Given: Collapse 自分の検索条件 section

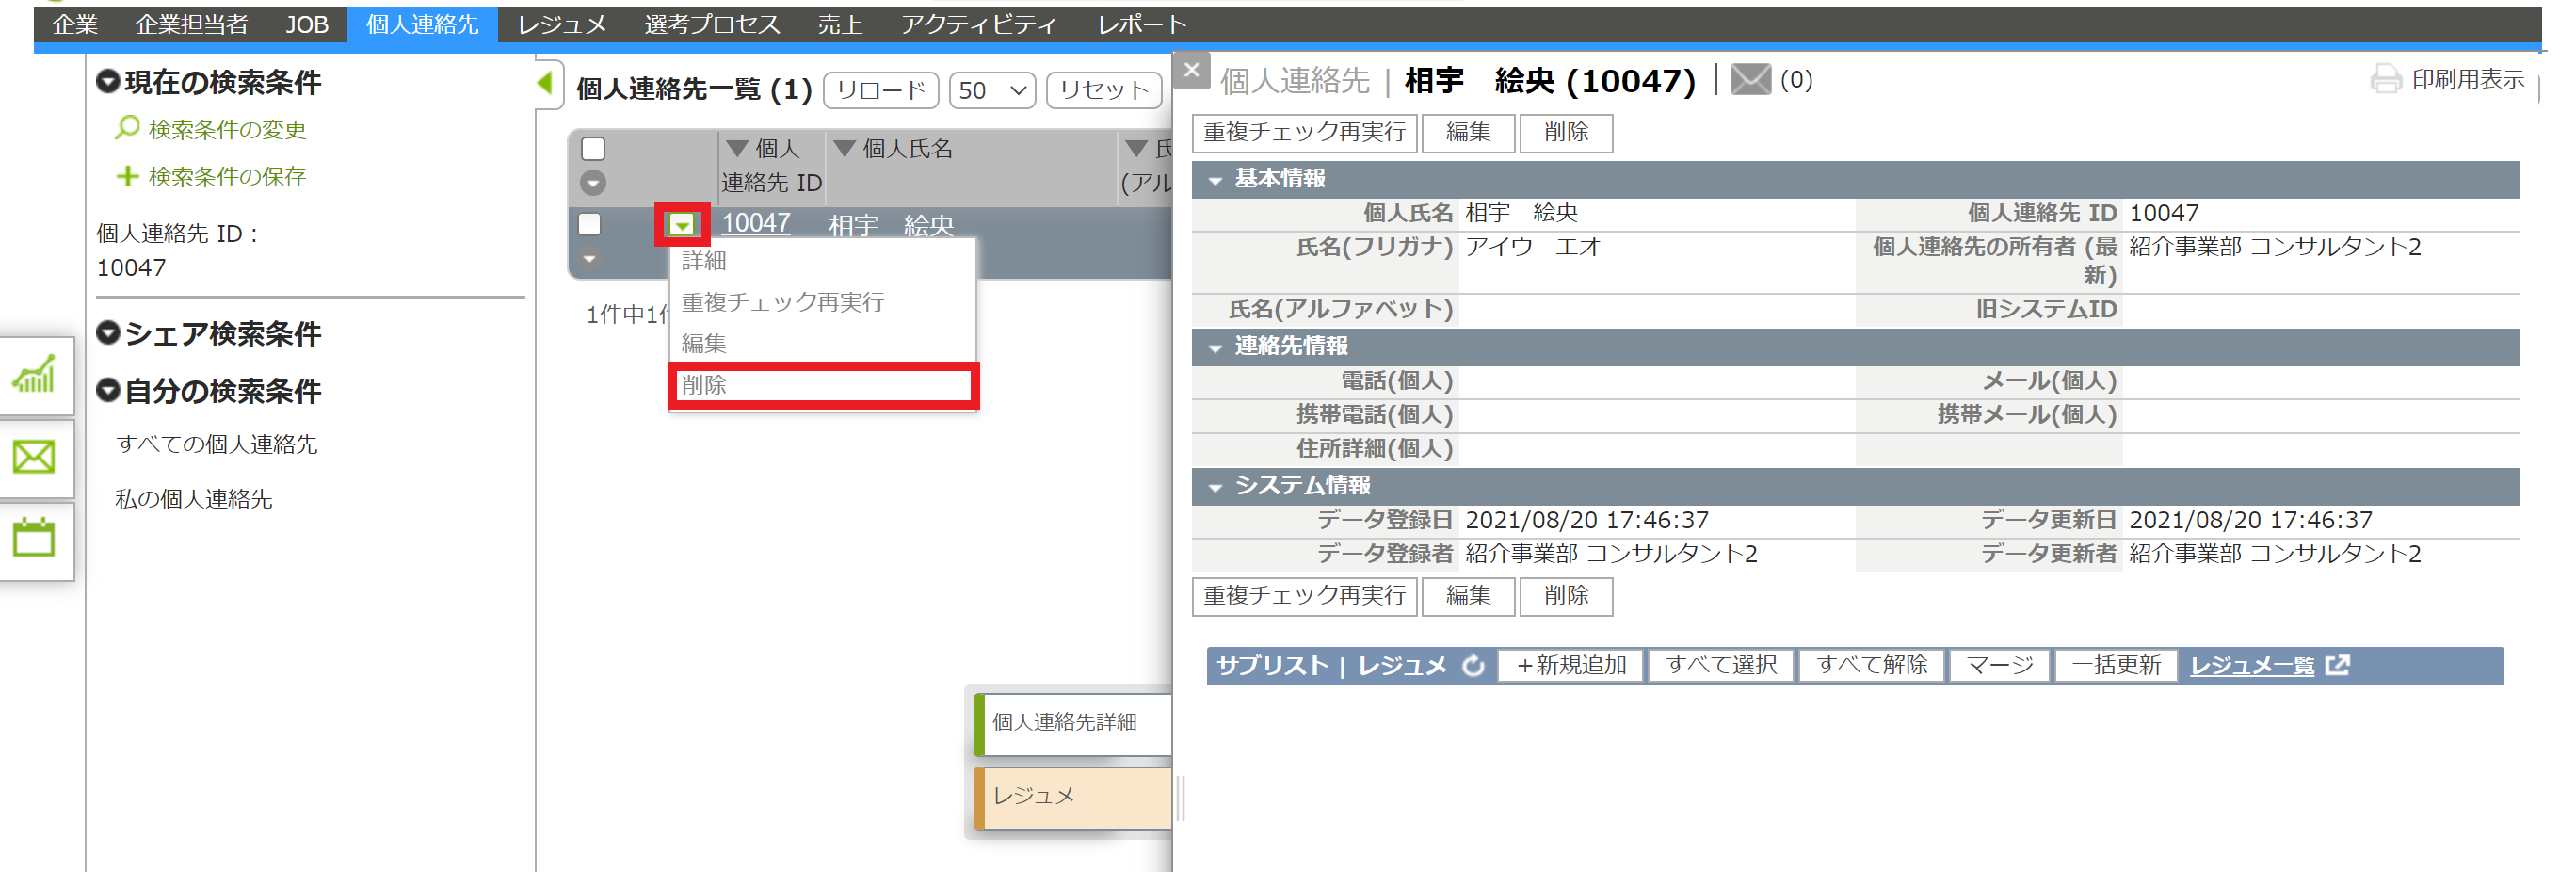Looking at the screenshot, I should tap(108, 390).
